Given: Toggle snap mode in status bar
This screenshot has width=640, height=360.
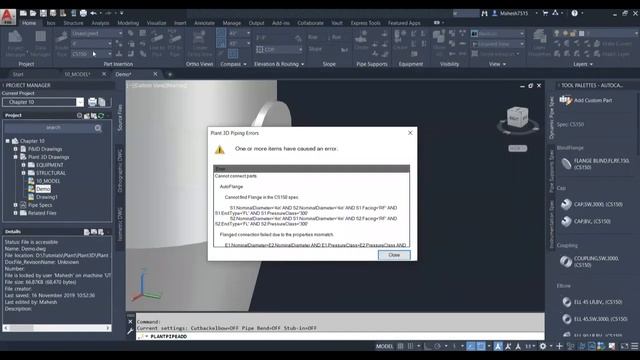Looking at the screenshot, I should pos(410,346).
